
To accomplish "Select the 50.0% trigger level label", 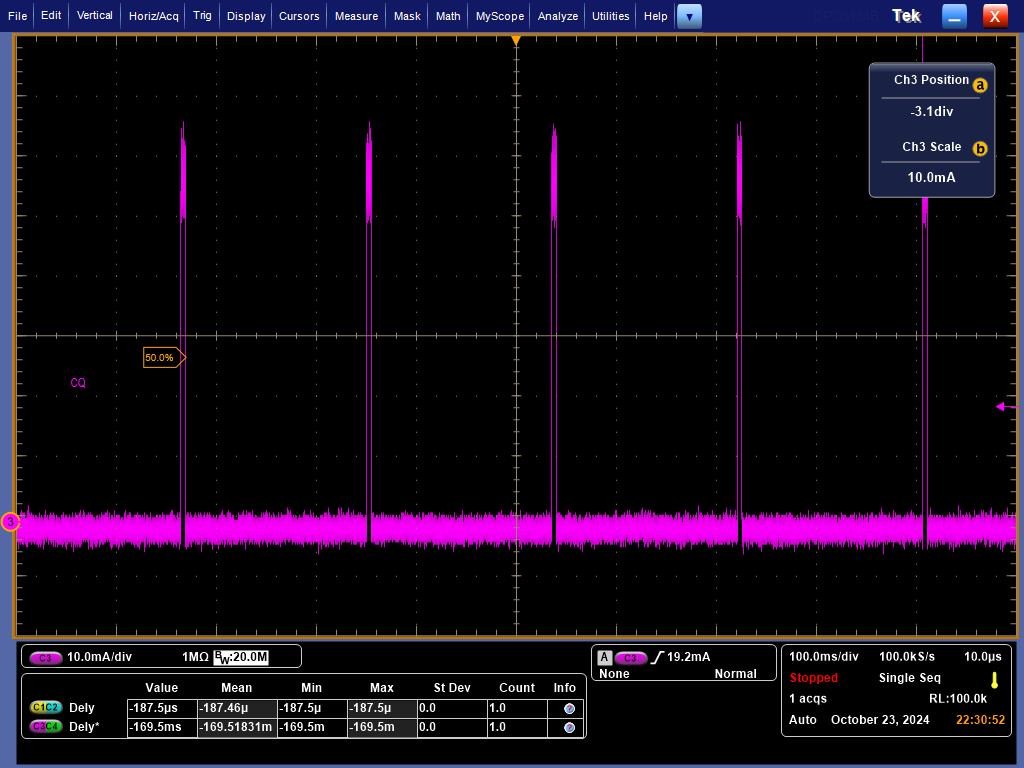I will point(162,357).
